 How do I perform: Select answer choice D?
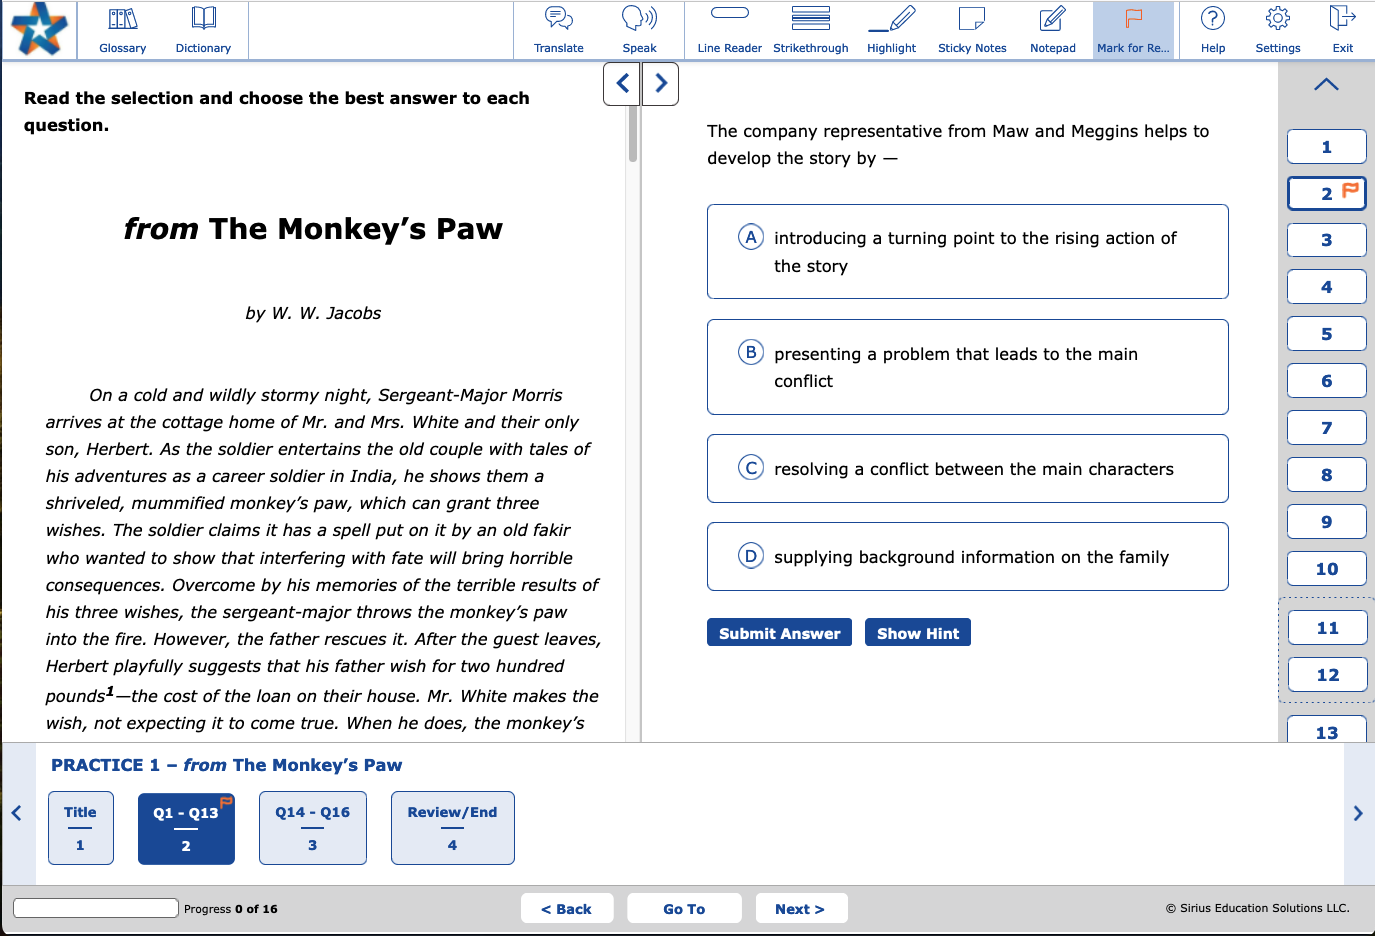967,556
